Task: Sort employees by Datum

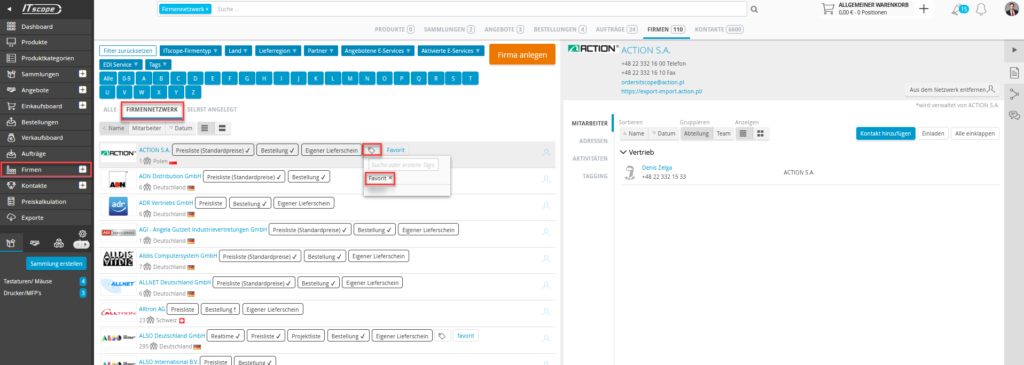Action: click(664, 133)
